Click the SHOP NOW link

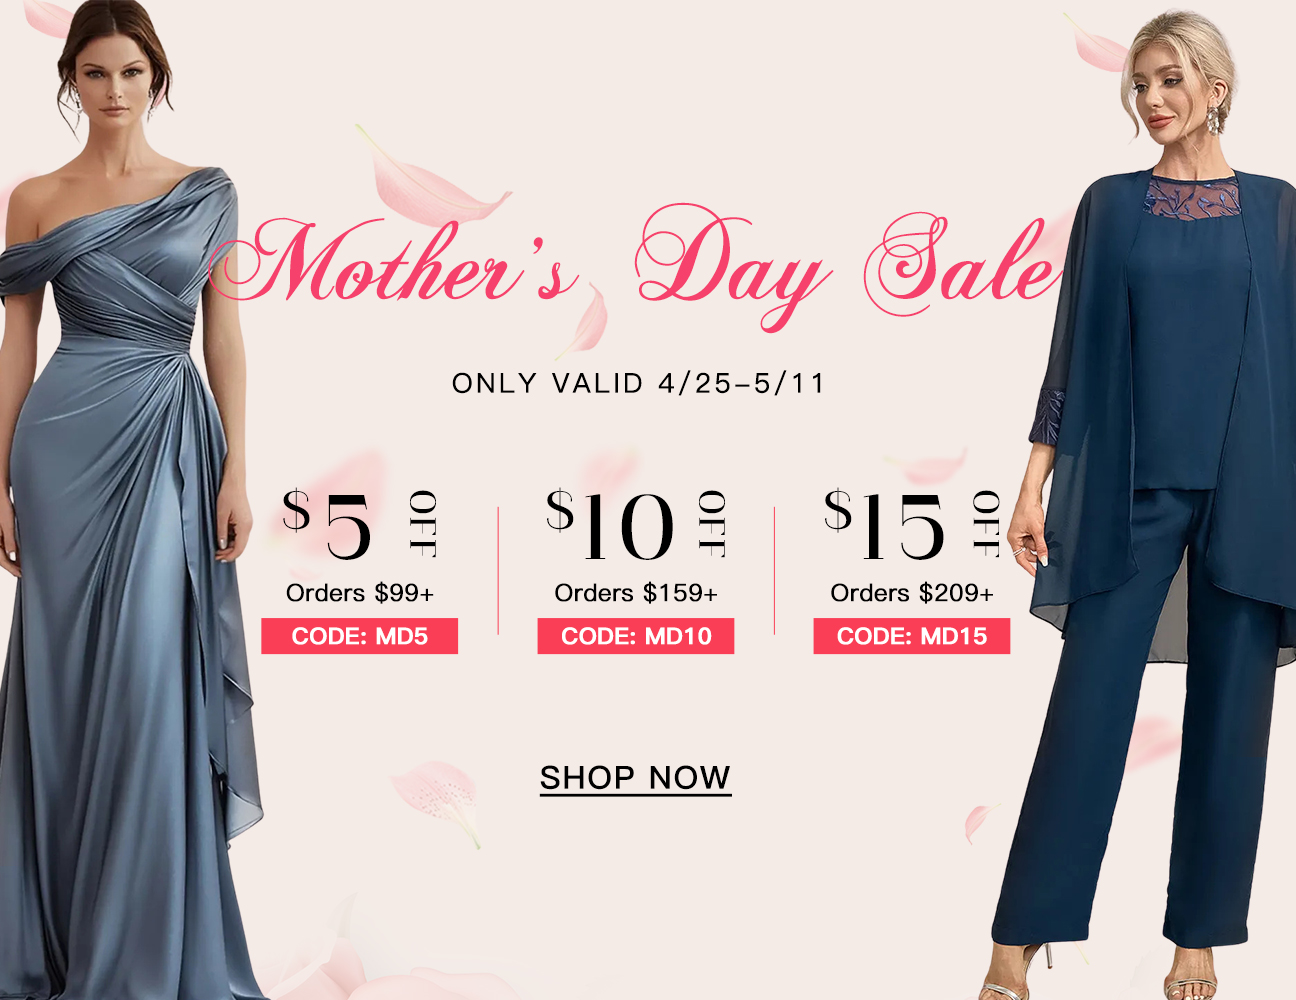pos(635,778)
